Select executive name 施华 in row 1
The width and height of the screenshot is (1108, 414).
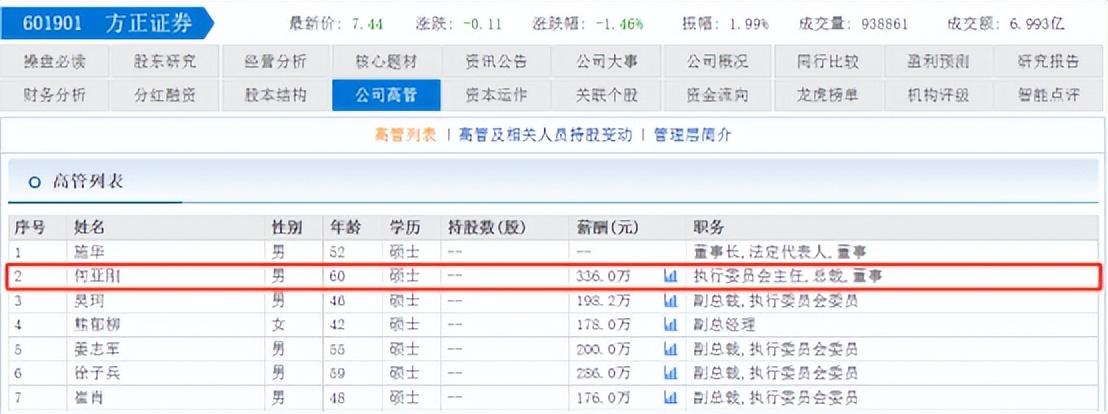[89, 252]
